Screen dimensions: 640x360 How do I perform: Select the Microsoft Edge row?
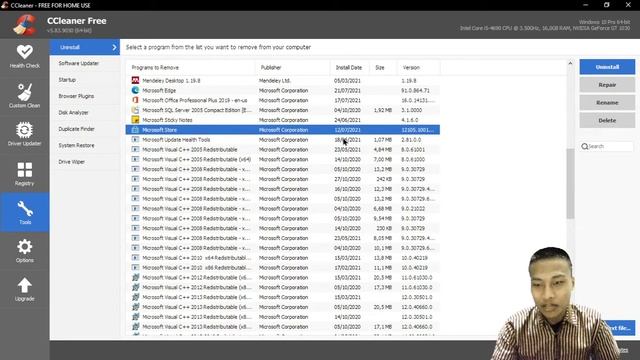[x=283, y=90]
